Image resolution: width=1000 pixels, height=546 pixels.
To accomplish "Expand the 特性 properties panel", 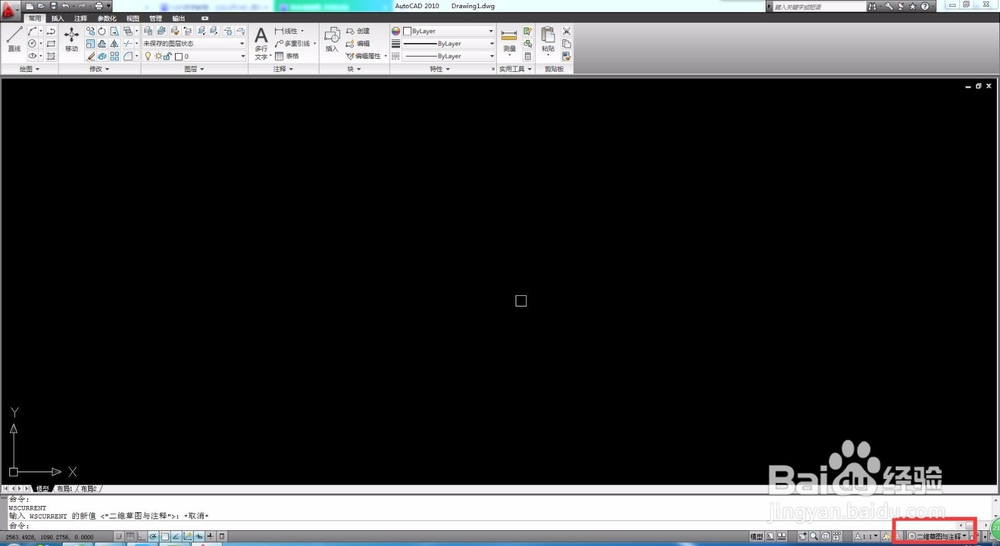I will 440,69.
